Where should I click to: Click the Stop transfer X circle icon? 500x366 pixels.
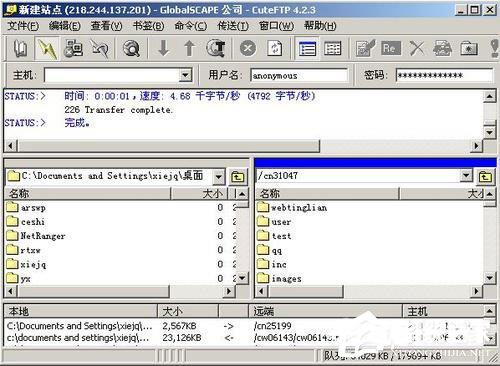(x=248, y=49)
